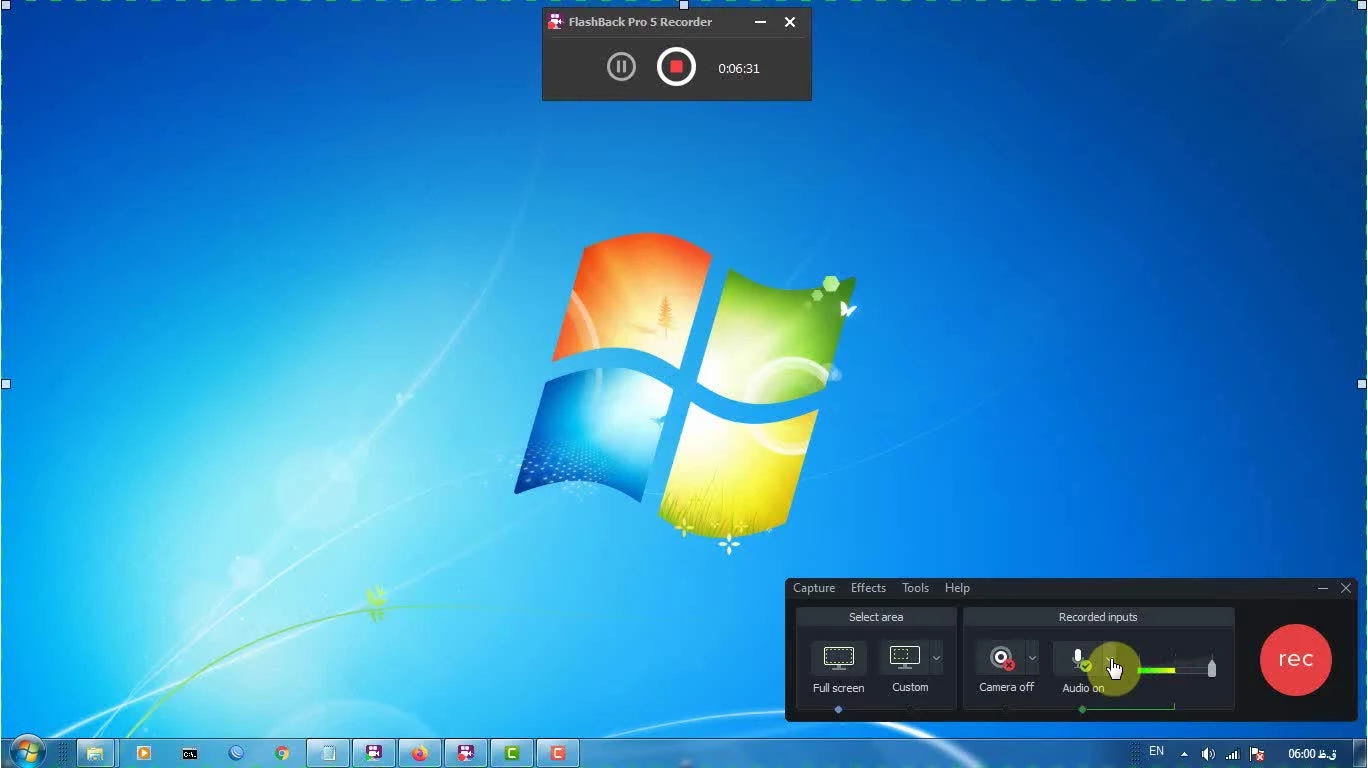Viewport: 1368px width, 768px height.
Task: Open the Capture menu
Action: click(x=814, y=588)
